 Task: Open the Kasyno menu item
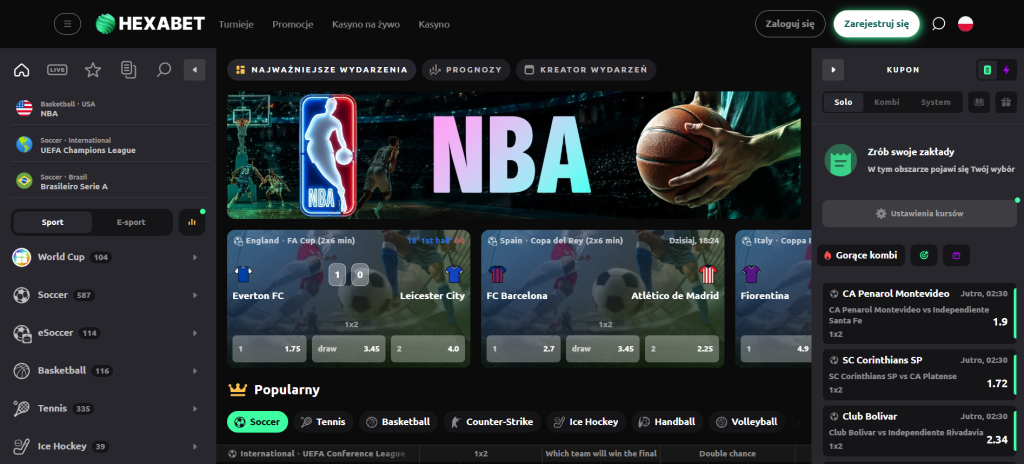434,24
